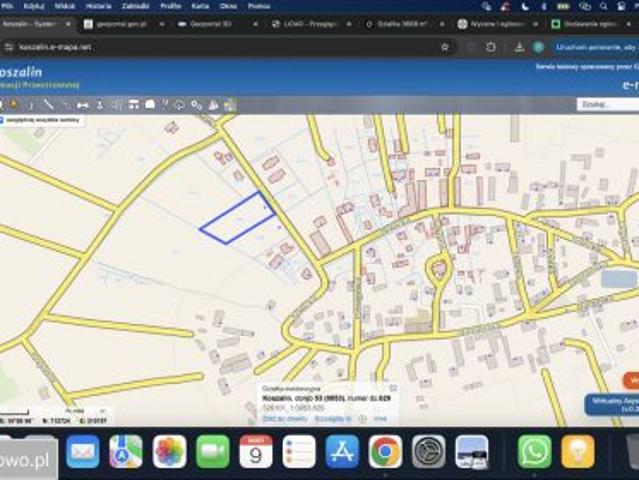This screenshot has width=639, height=480.
Task: Select the line measurement tool in map toolbar
Action: 48,105
